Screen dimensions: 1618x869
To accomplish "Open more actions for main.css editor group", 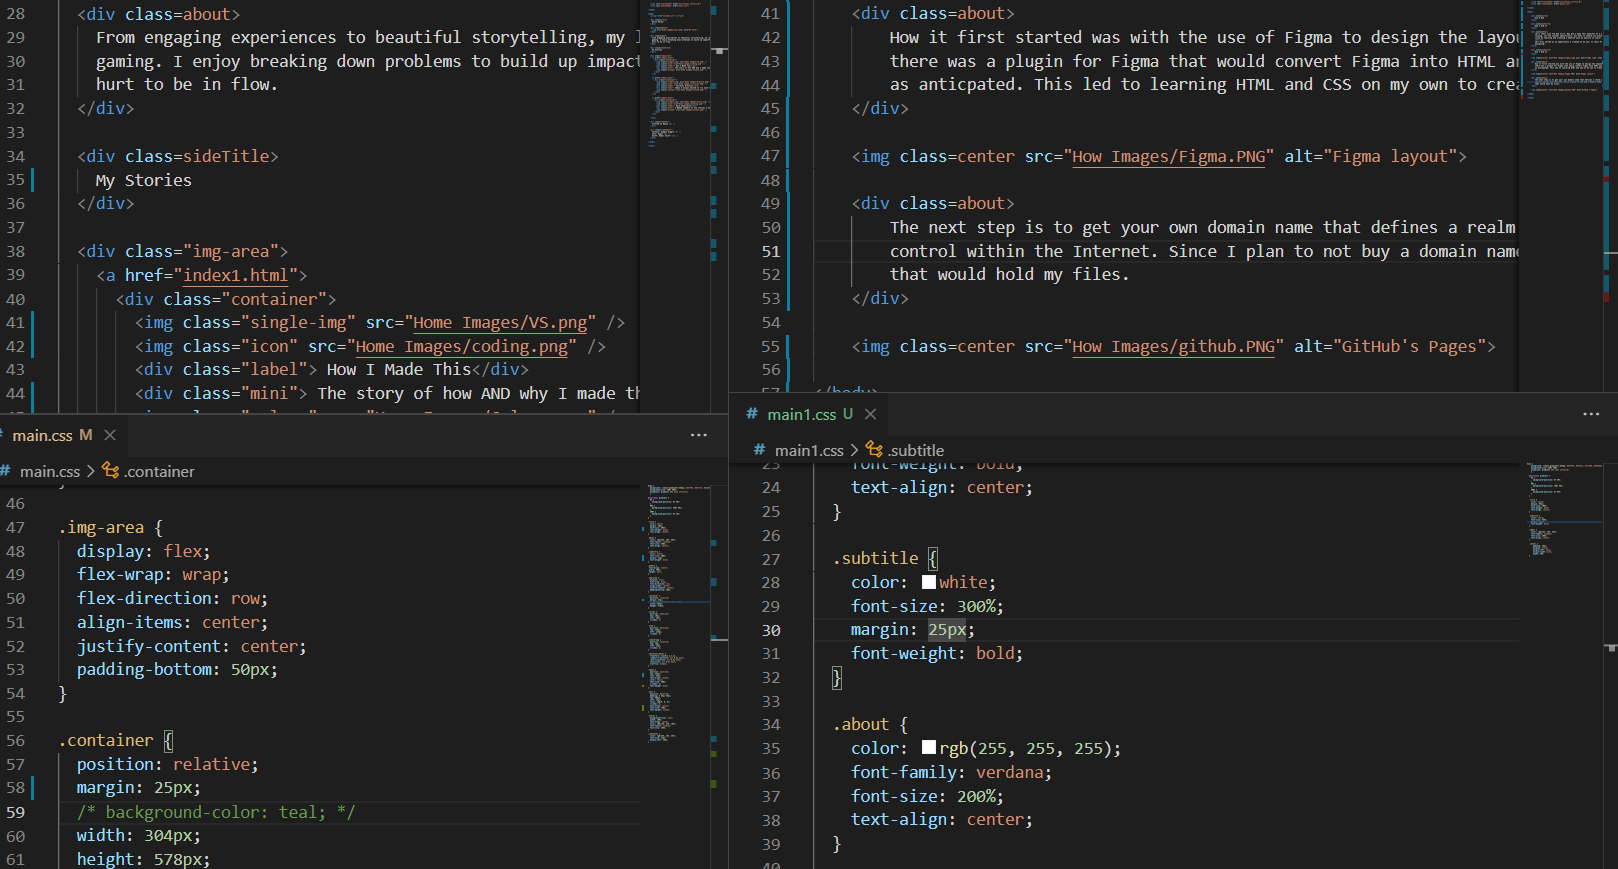I will tap(698, 435).
